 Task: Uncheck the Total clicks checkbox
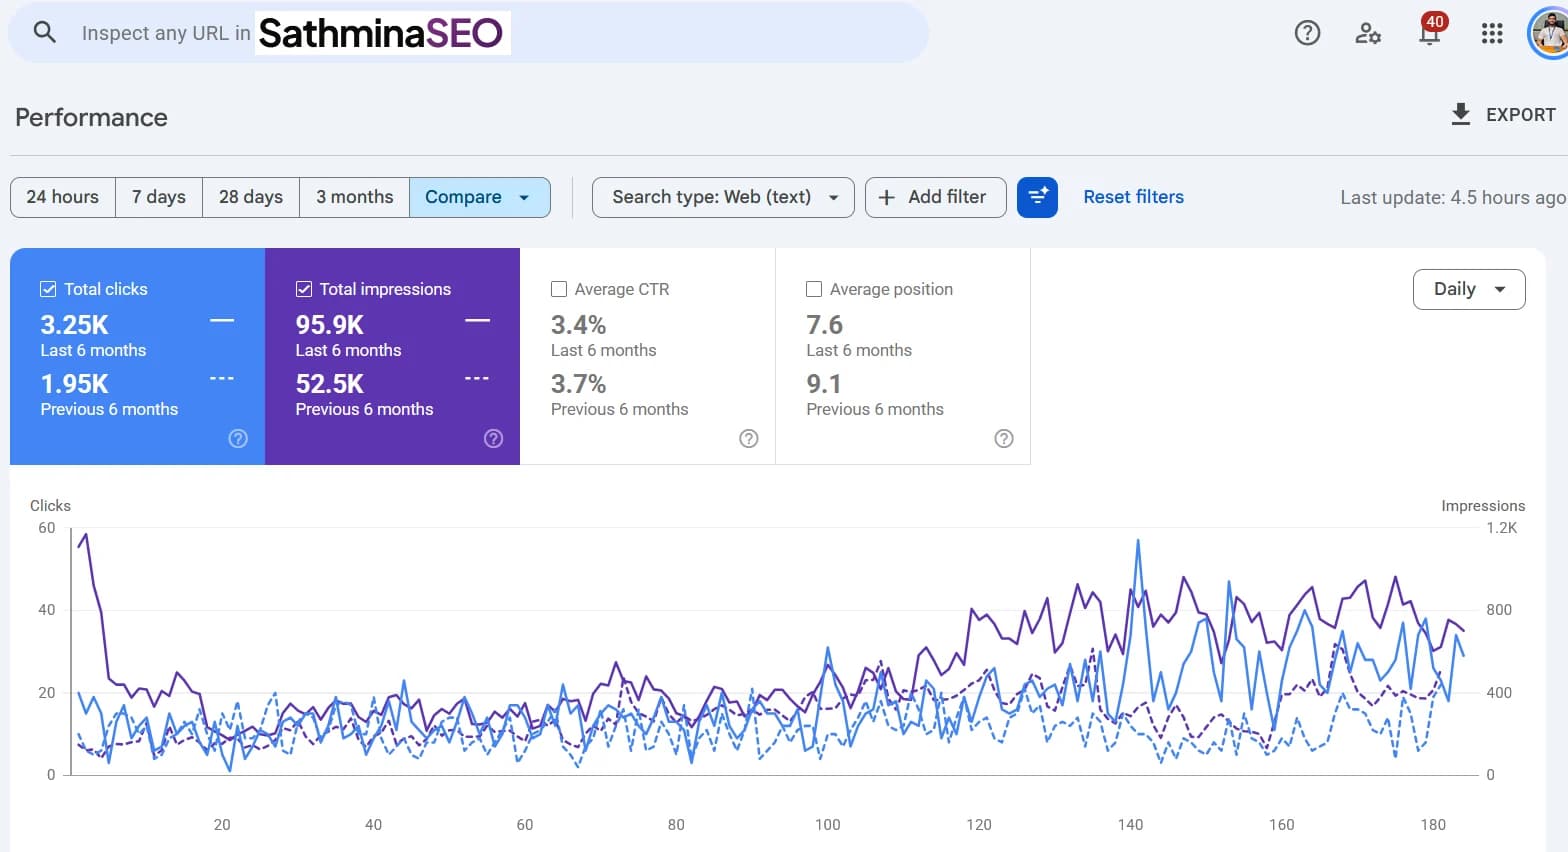click(x=48, y=289)
